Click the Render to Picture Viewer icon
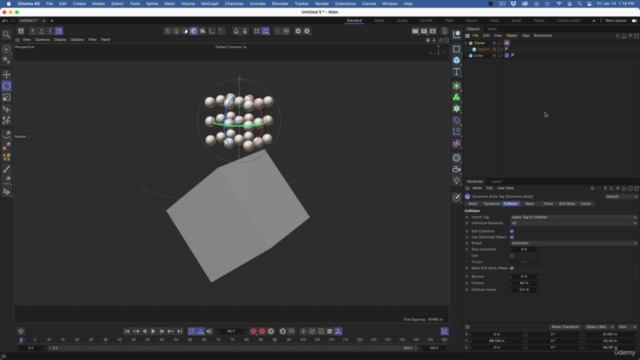 (424, 31)
